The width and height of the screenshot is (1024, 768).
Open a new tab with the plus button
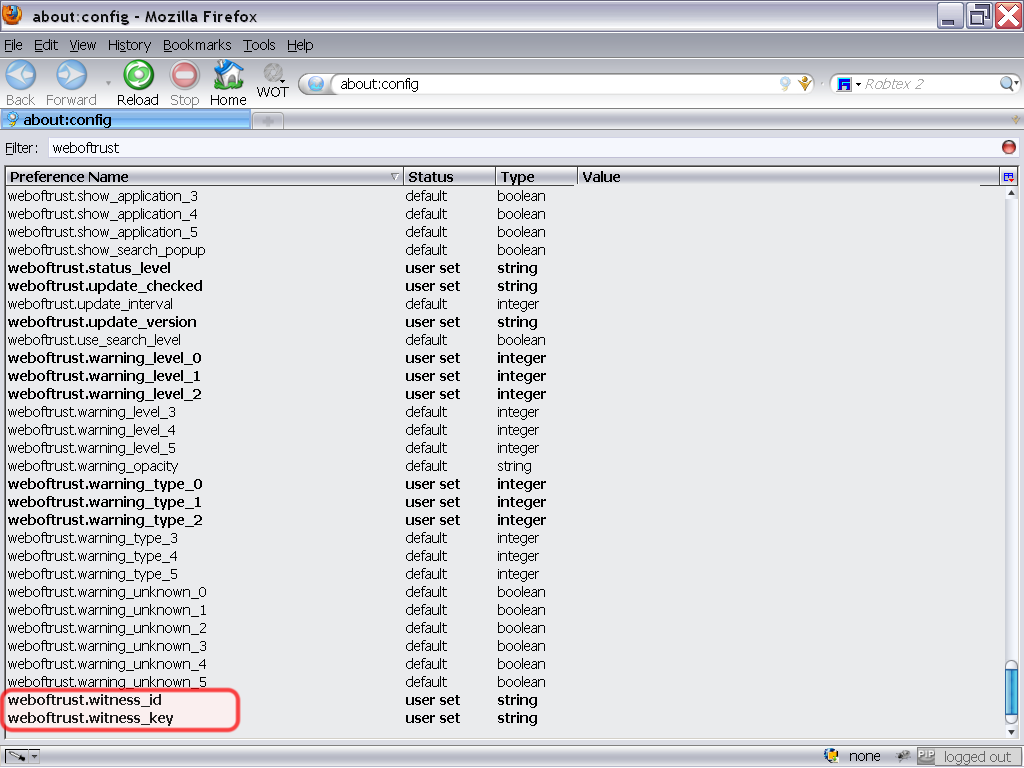[x=268, y=121]
